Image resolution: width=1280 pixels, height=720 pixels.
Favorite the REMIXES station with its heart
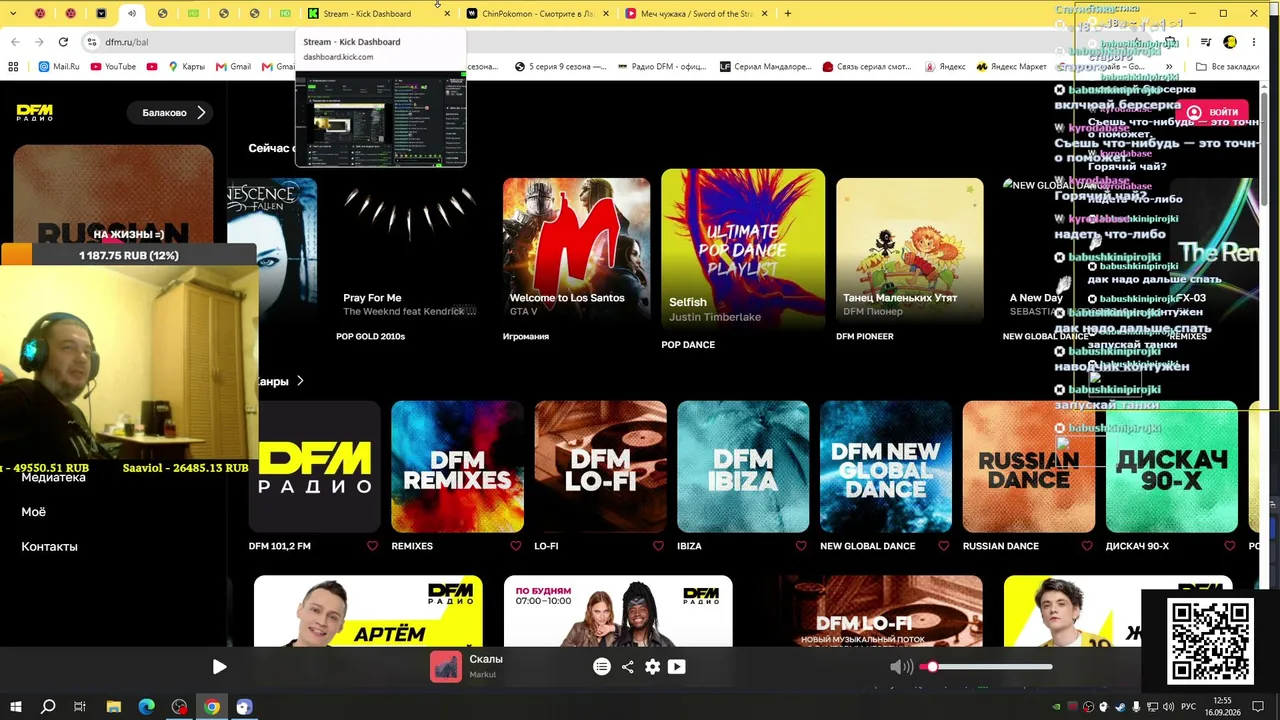click(x=516, y=546)
